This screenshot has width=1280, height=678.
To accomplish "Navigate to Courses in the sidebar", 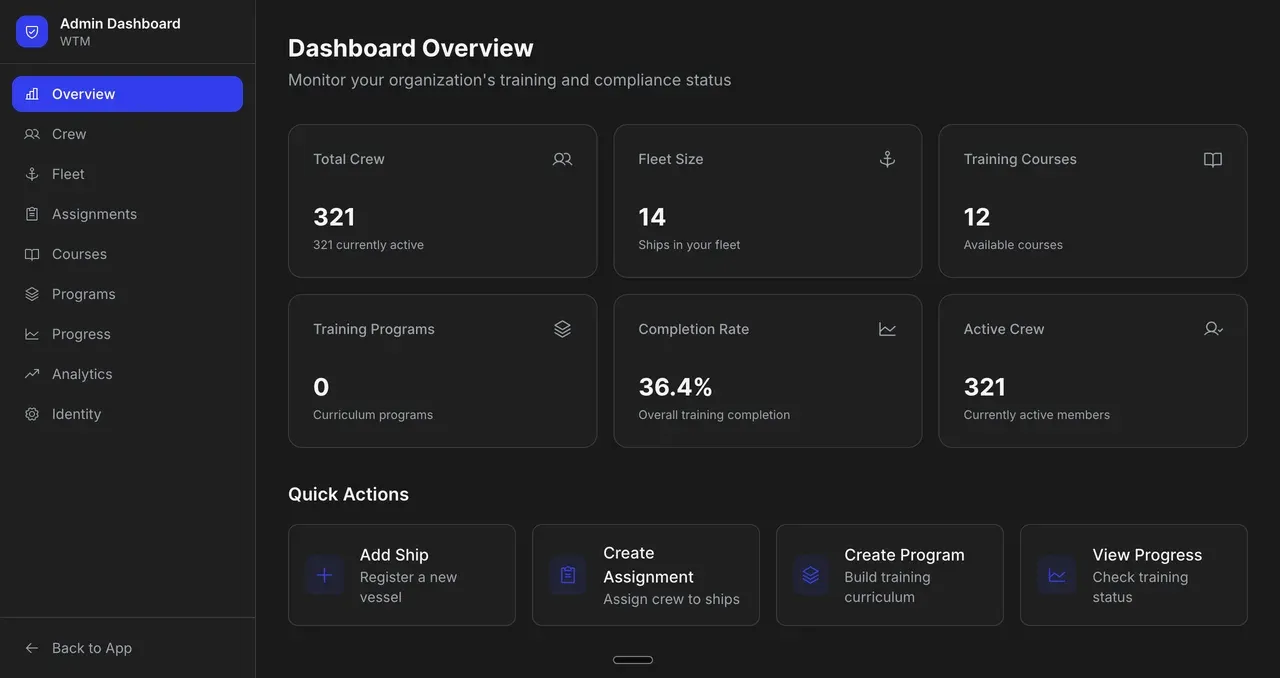I will (79, 254).
